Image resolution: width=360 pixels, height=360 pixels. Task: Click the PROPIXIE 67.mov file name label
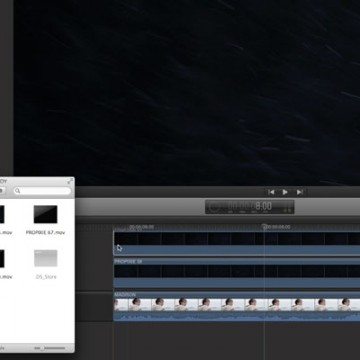point(45,232)
